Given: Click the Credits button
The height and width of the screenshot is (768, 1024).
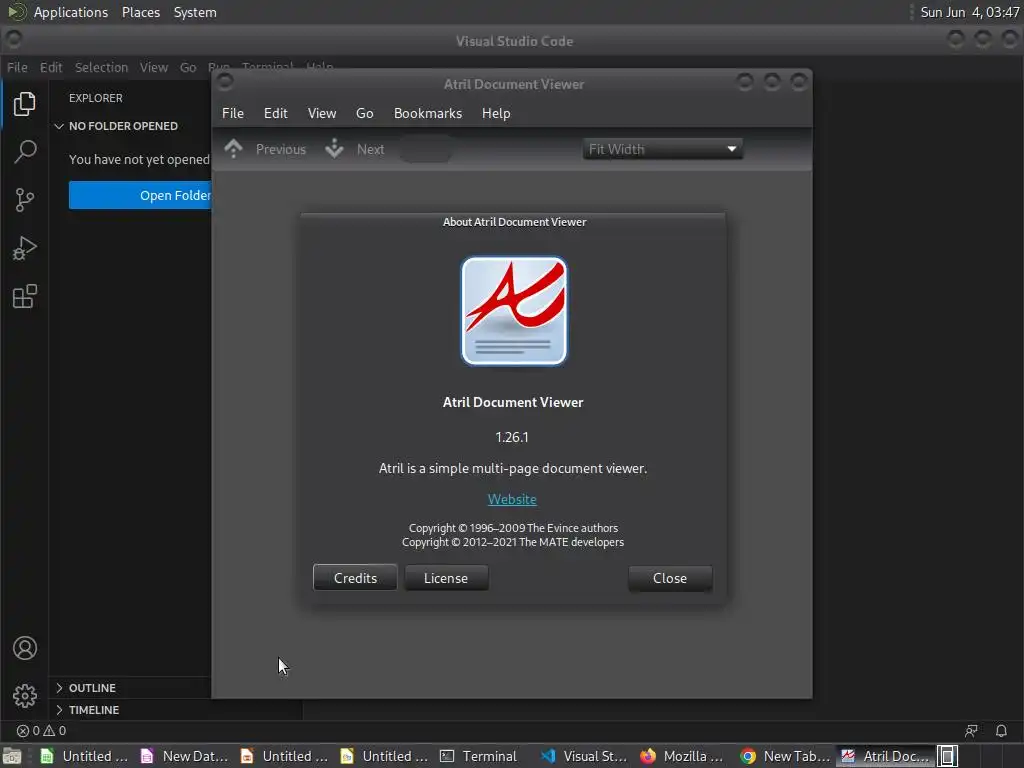Looking at the screenshot, I should point(355,578).
